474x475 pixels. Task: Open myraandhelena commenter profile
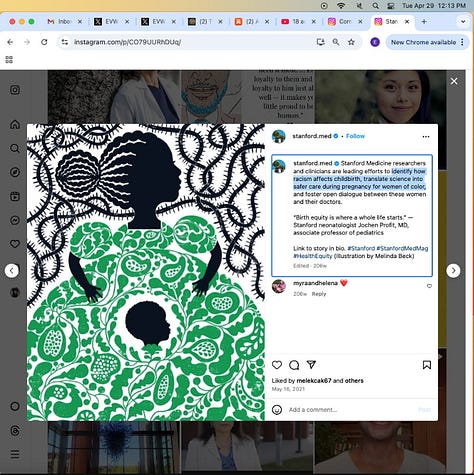(315, 283)
